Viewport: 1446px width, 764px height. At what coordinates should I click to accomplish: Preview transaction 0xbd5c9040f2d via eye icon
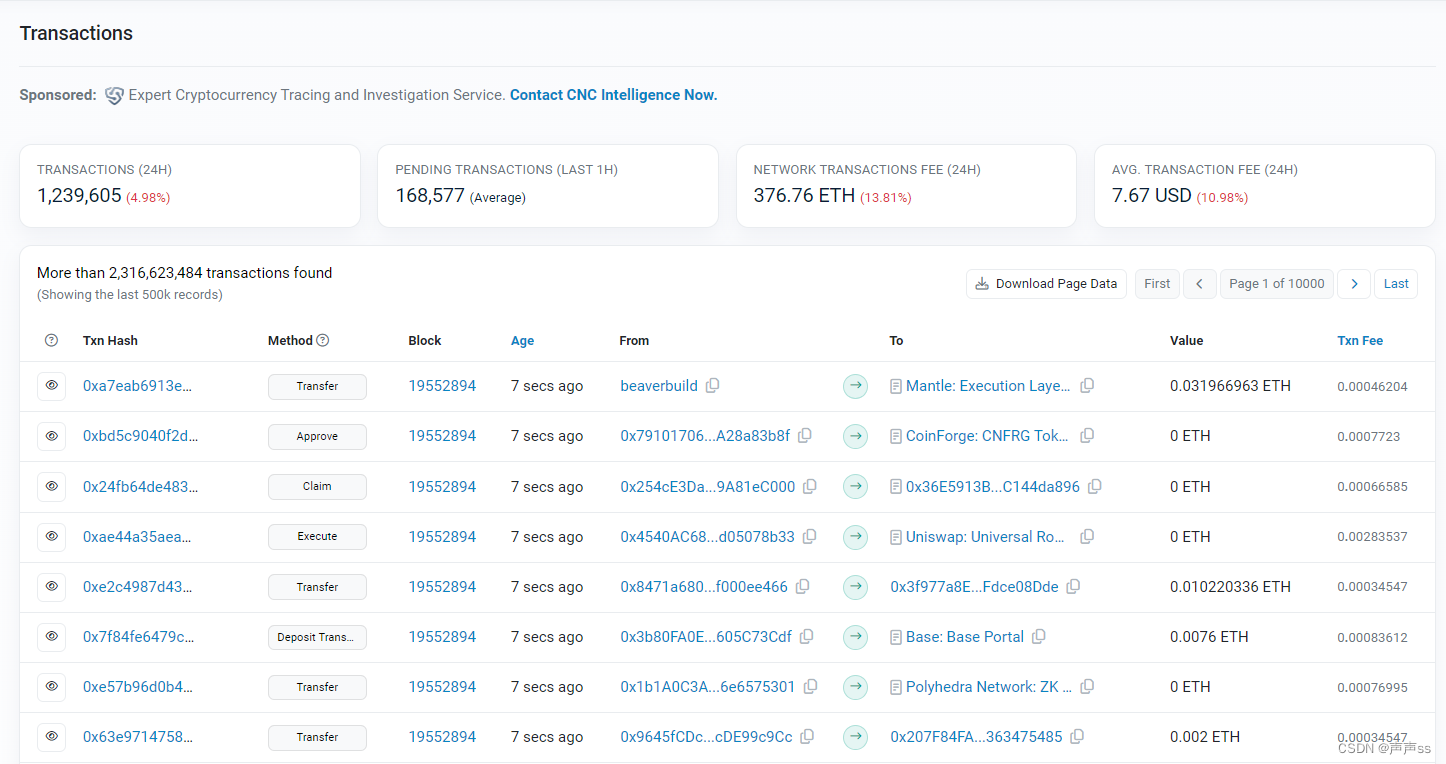[52, 436]
